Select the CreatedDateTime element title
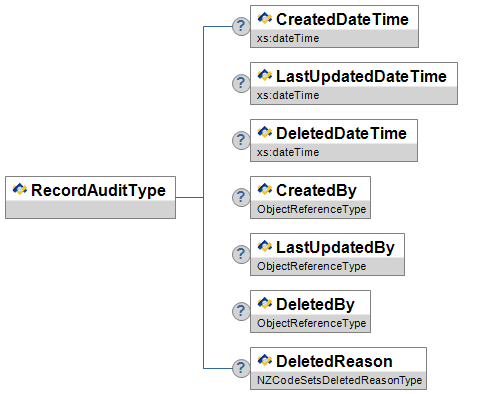The height and width of the screenshot is (394, 480). tap(342, 19)
